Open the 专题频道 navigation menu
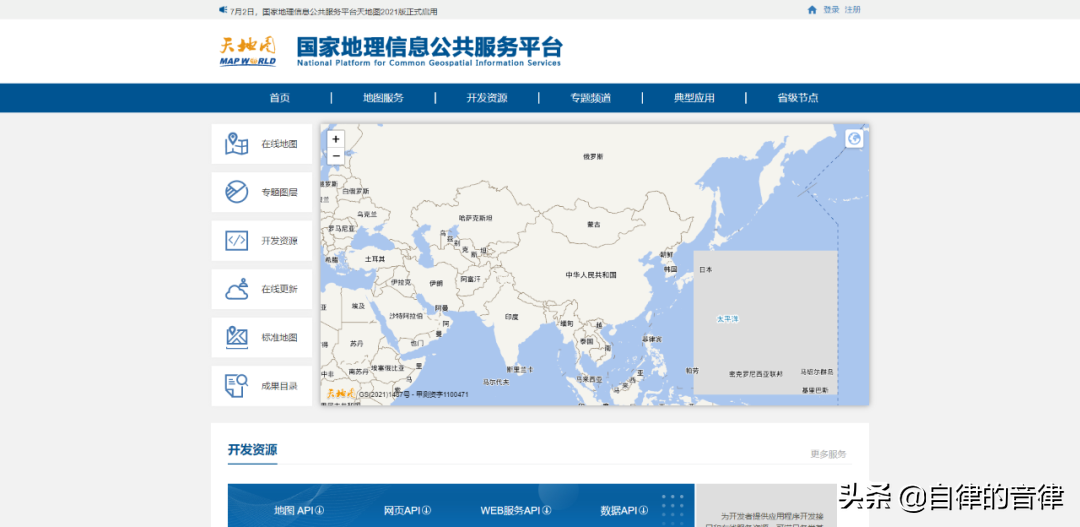 pyautogui.click(x=590, y=98)
